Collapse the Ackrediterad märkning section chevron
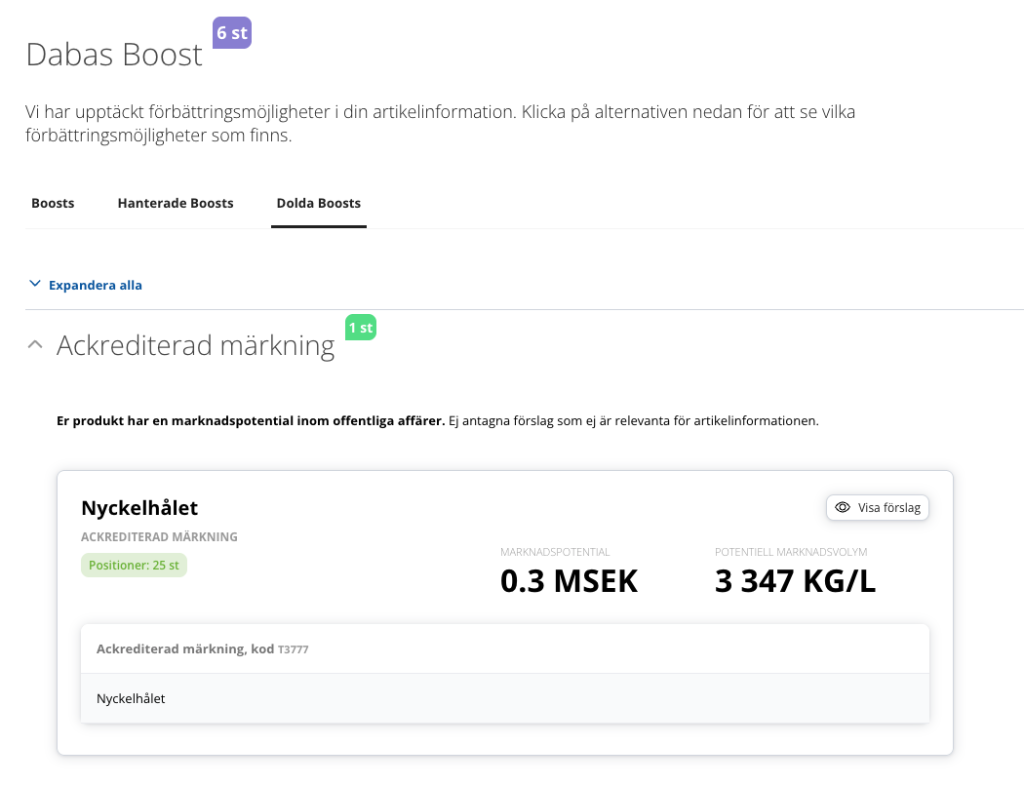Viewport: 1024px width, 785px height. 35,345
